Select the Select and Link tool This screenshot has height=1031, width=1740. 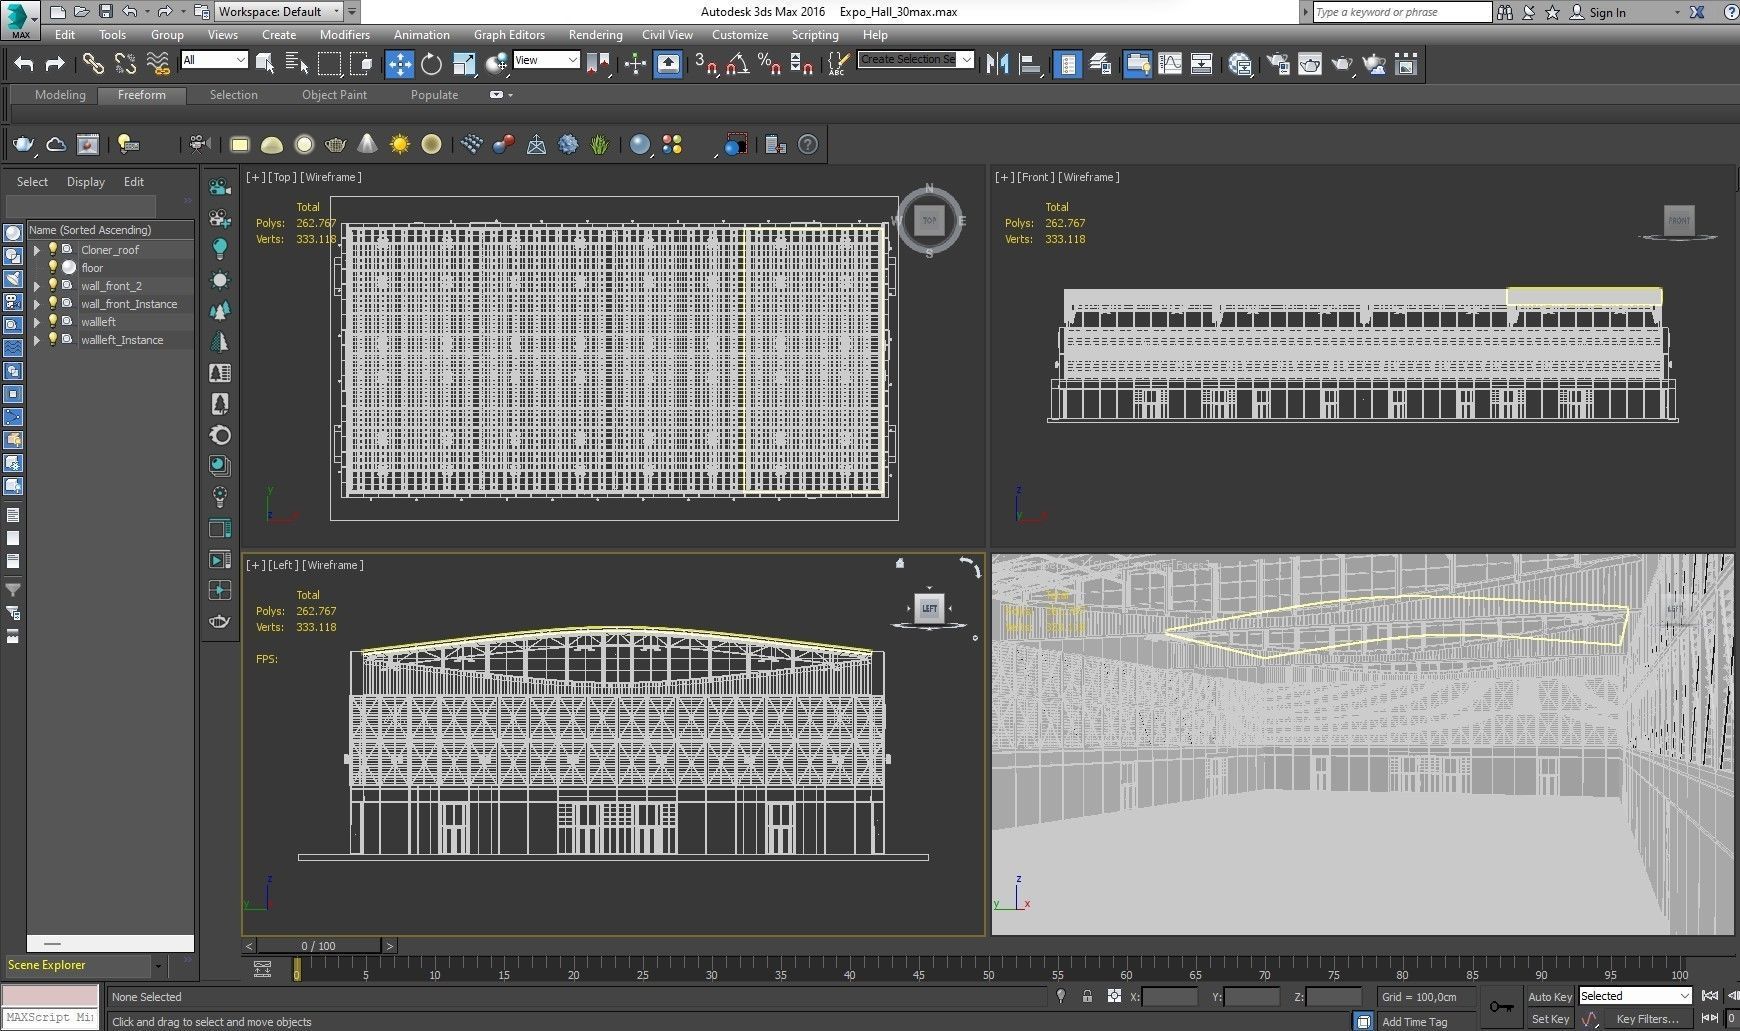pos(93,64)
